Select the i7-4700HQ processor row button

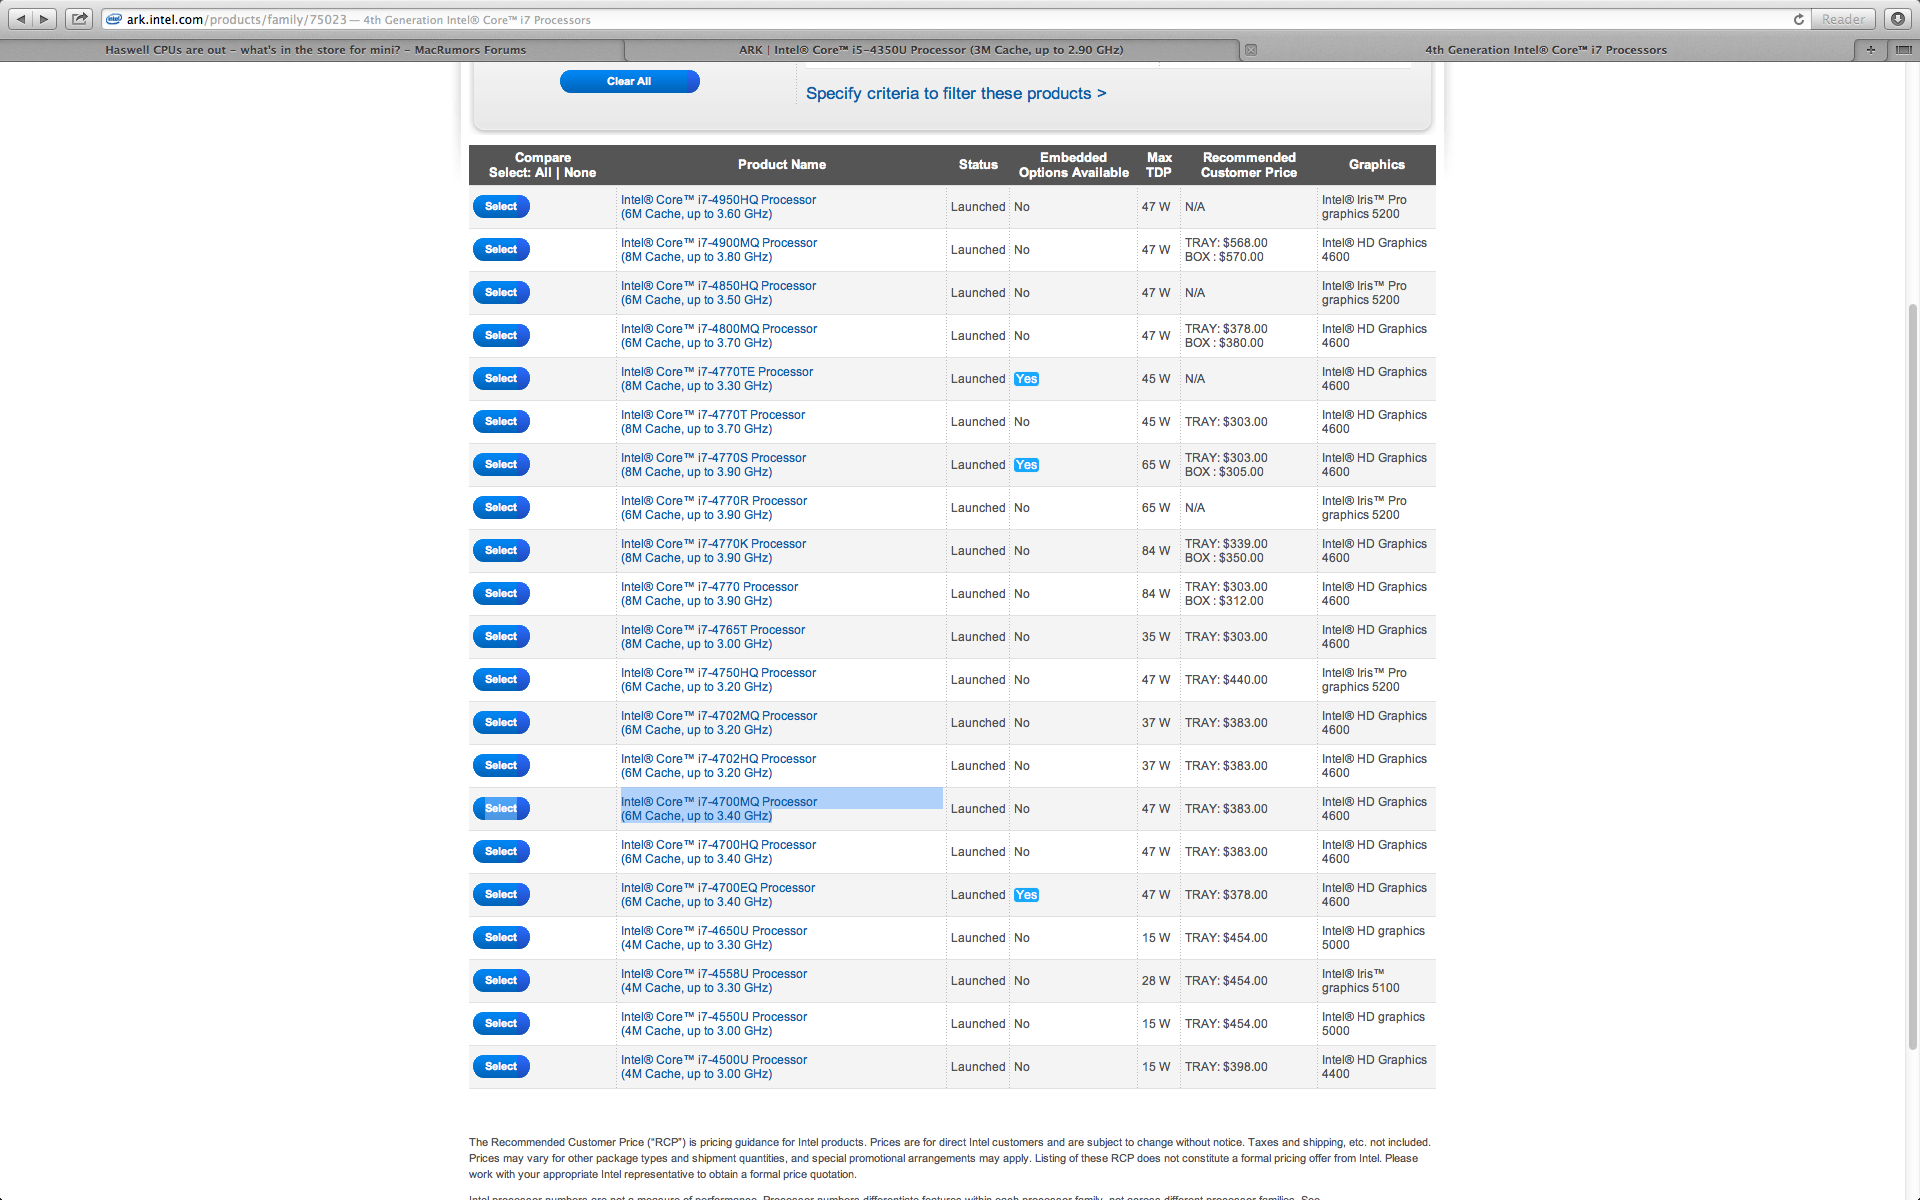(x=501, y=851)
